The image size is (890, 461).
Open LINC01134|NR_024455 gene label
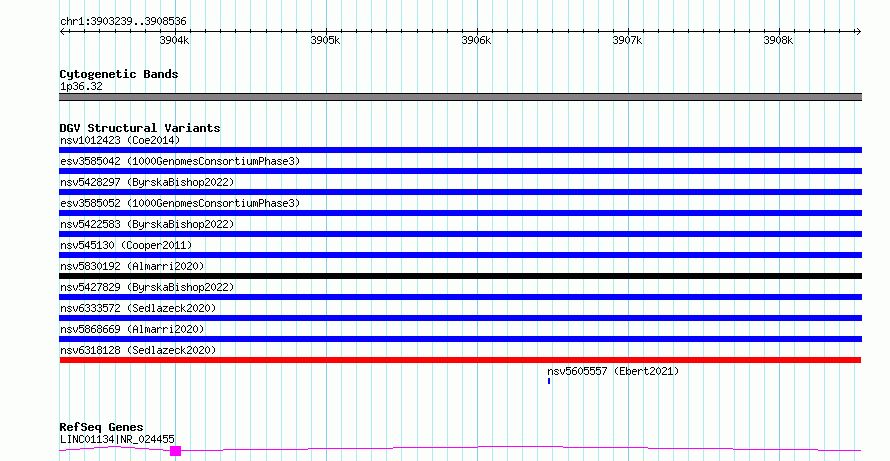pyautogui.click(x=117, y=439)
